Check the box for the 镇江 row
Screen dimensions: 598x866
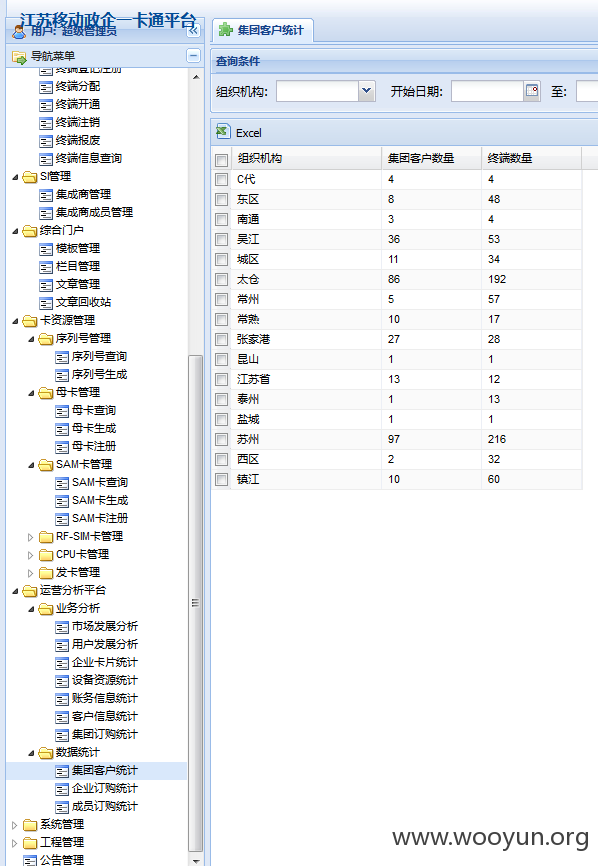pyautogui.click(x=221, y=479)
